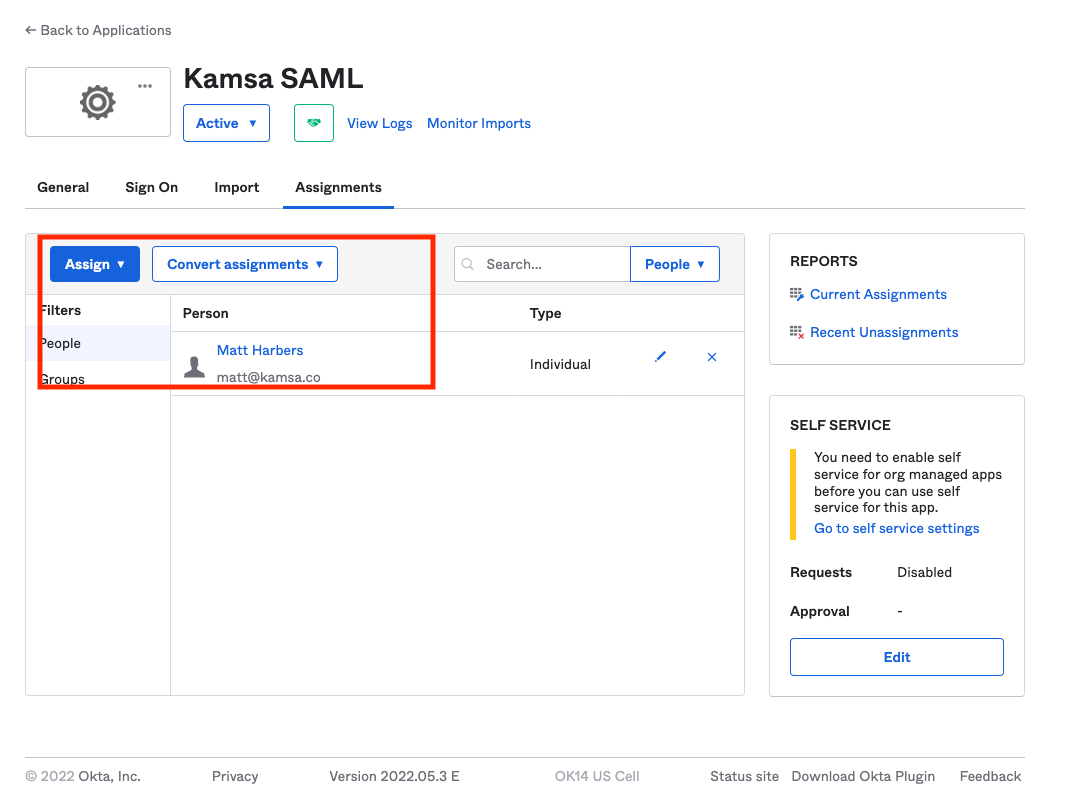
Task: Click the Individual type cell
Action: tap(560, 364)
